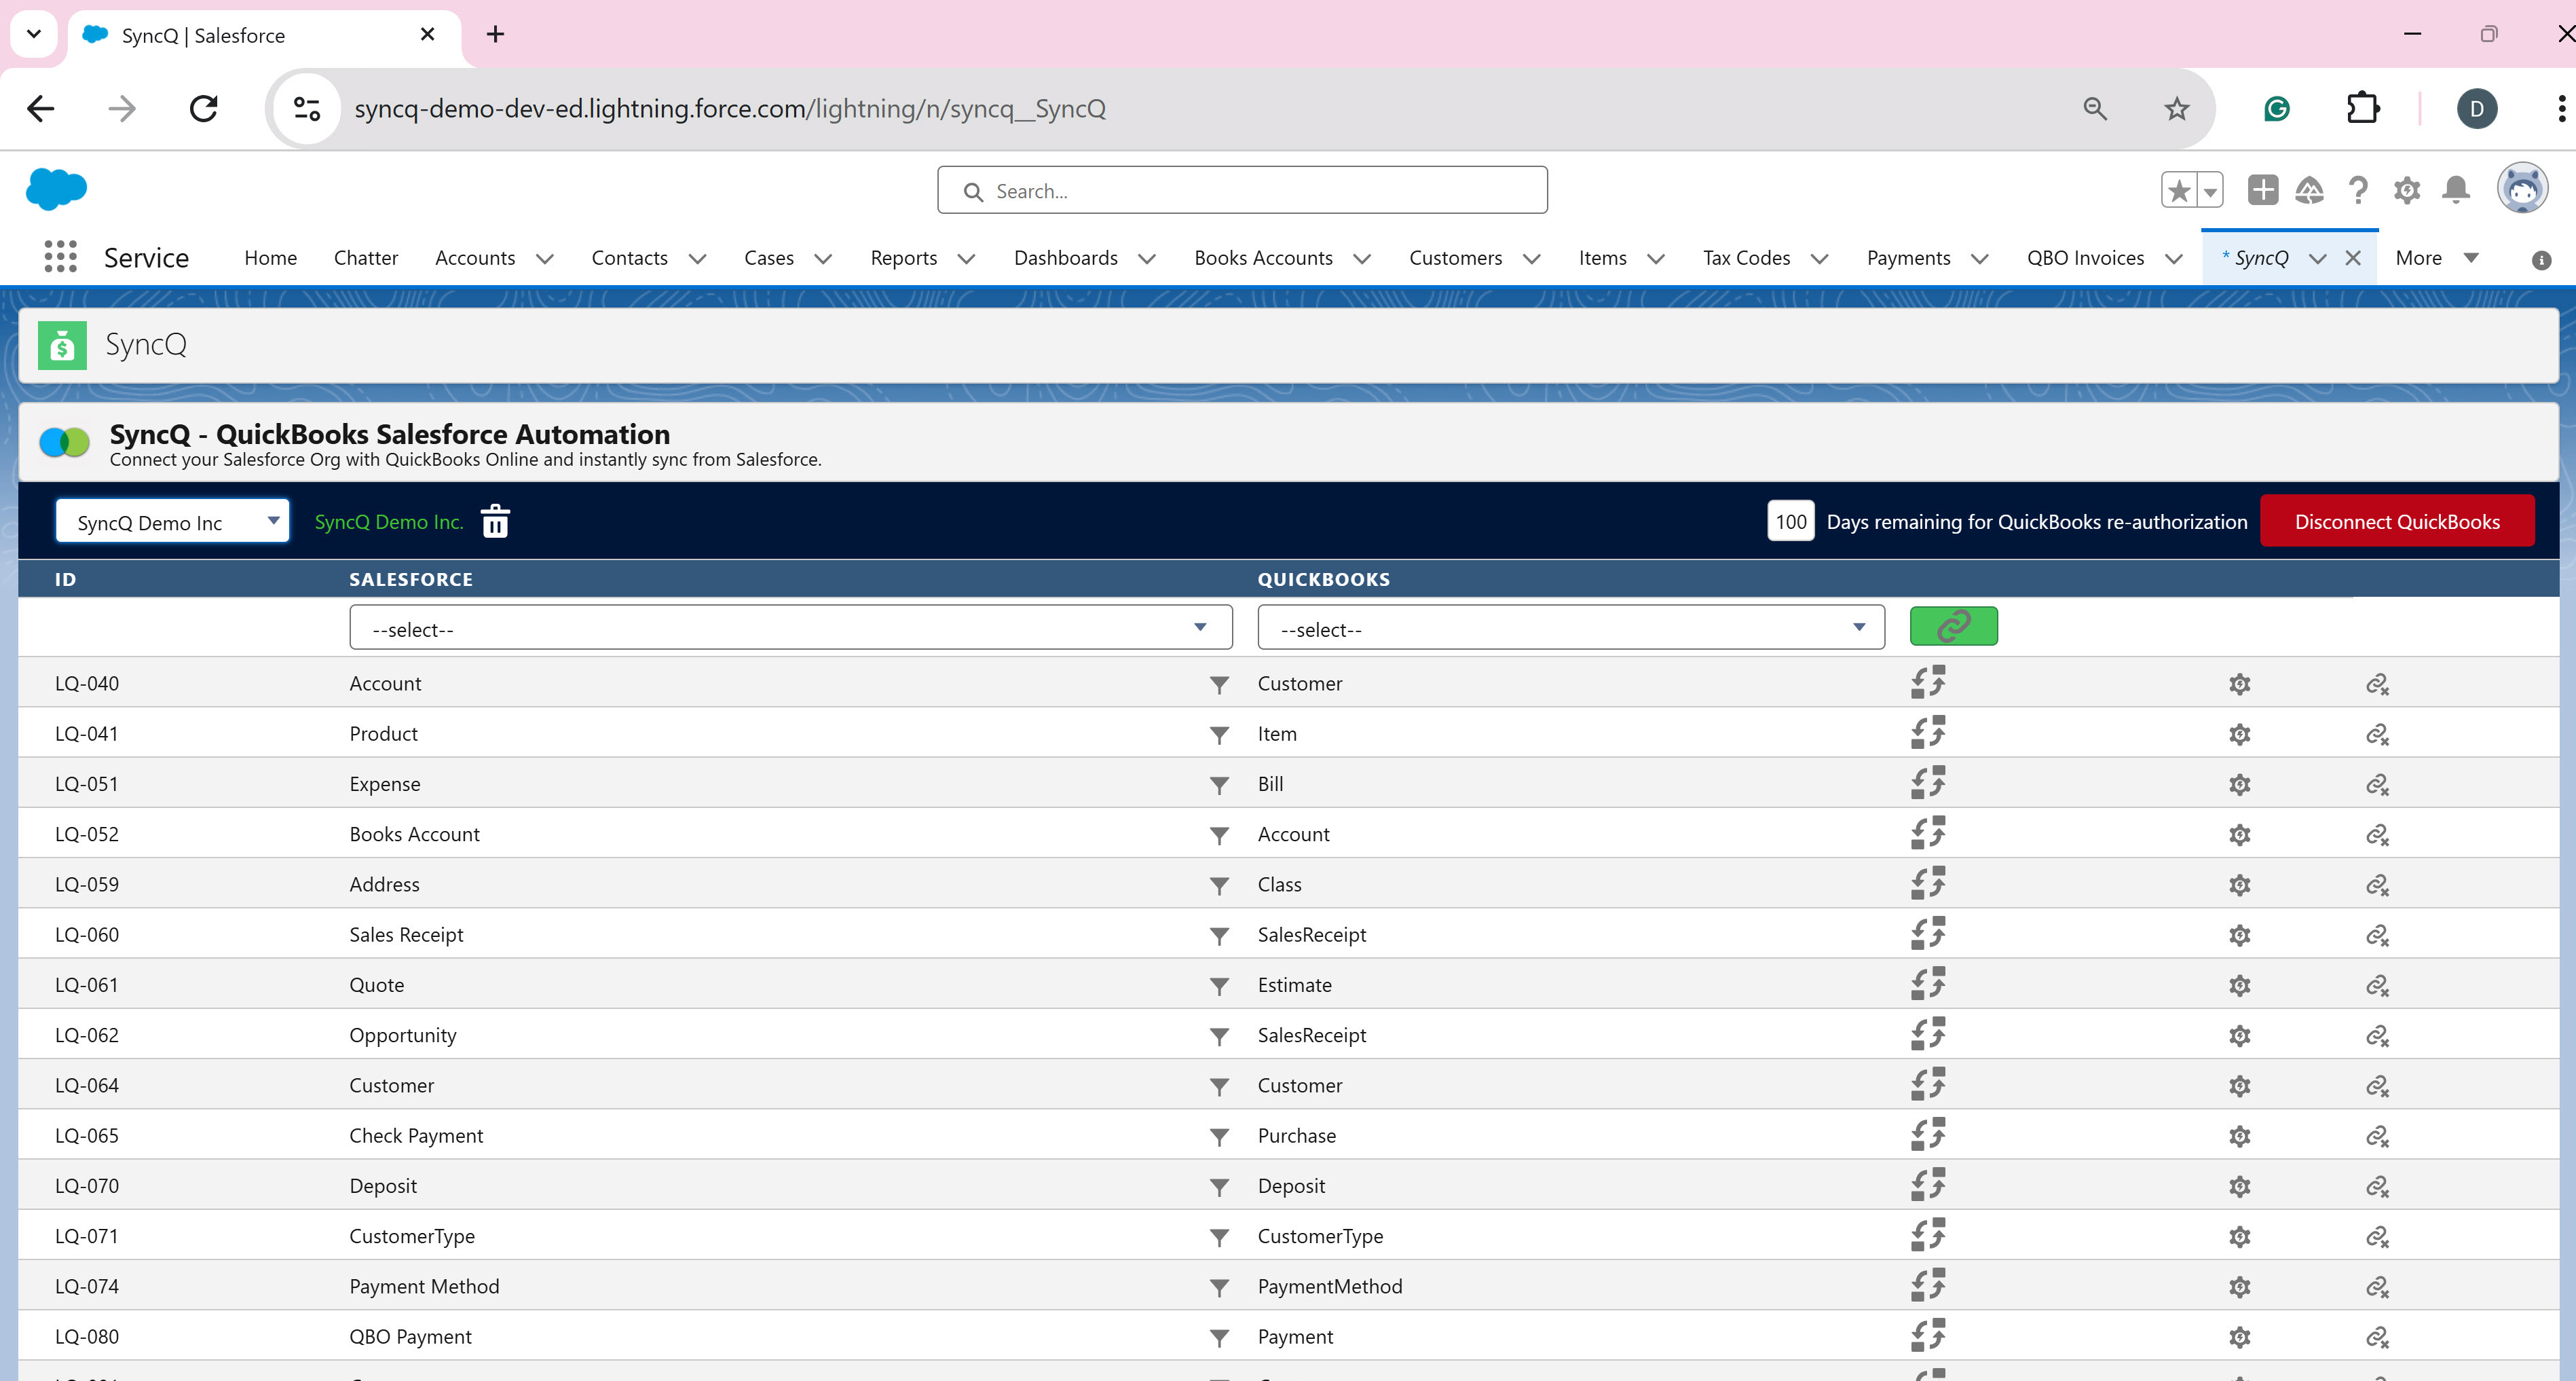This screenshot has width=2576, height=1381.
Task: Open Salesforce Setup gear icon
Action: 2406,190
